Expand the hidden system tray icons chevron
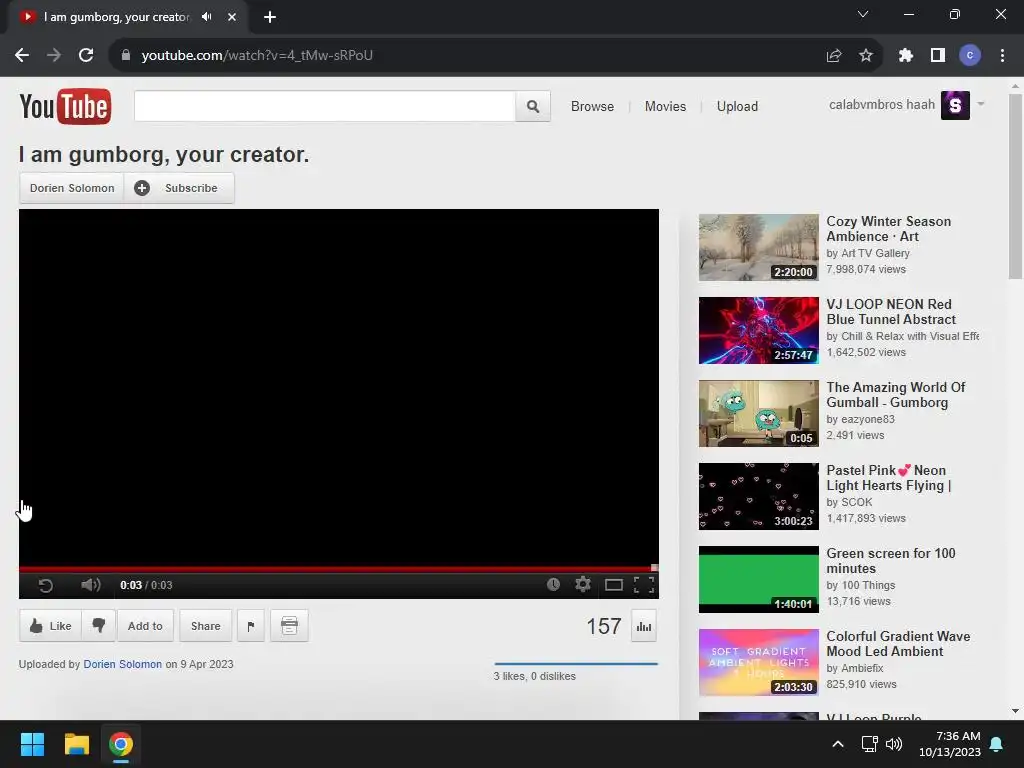This screenshot has width=1024, height=768. (x=838, y=744)
